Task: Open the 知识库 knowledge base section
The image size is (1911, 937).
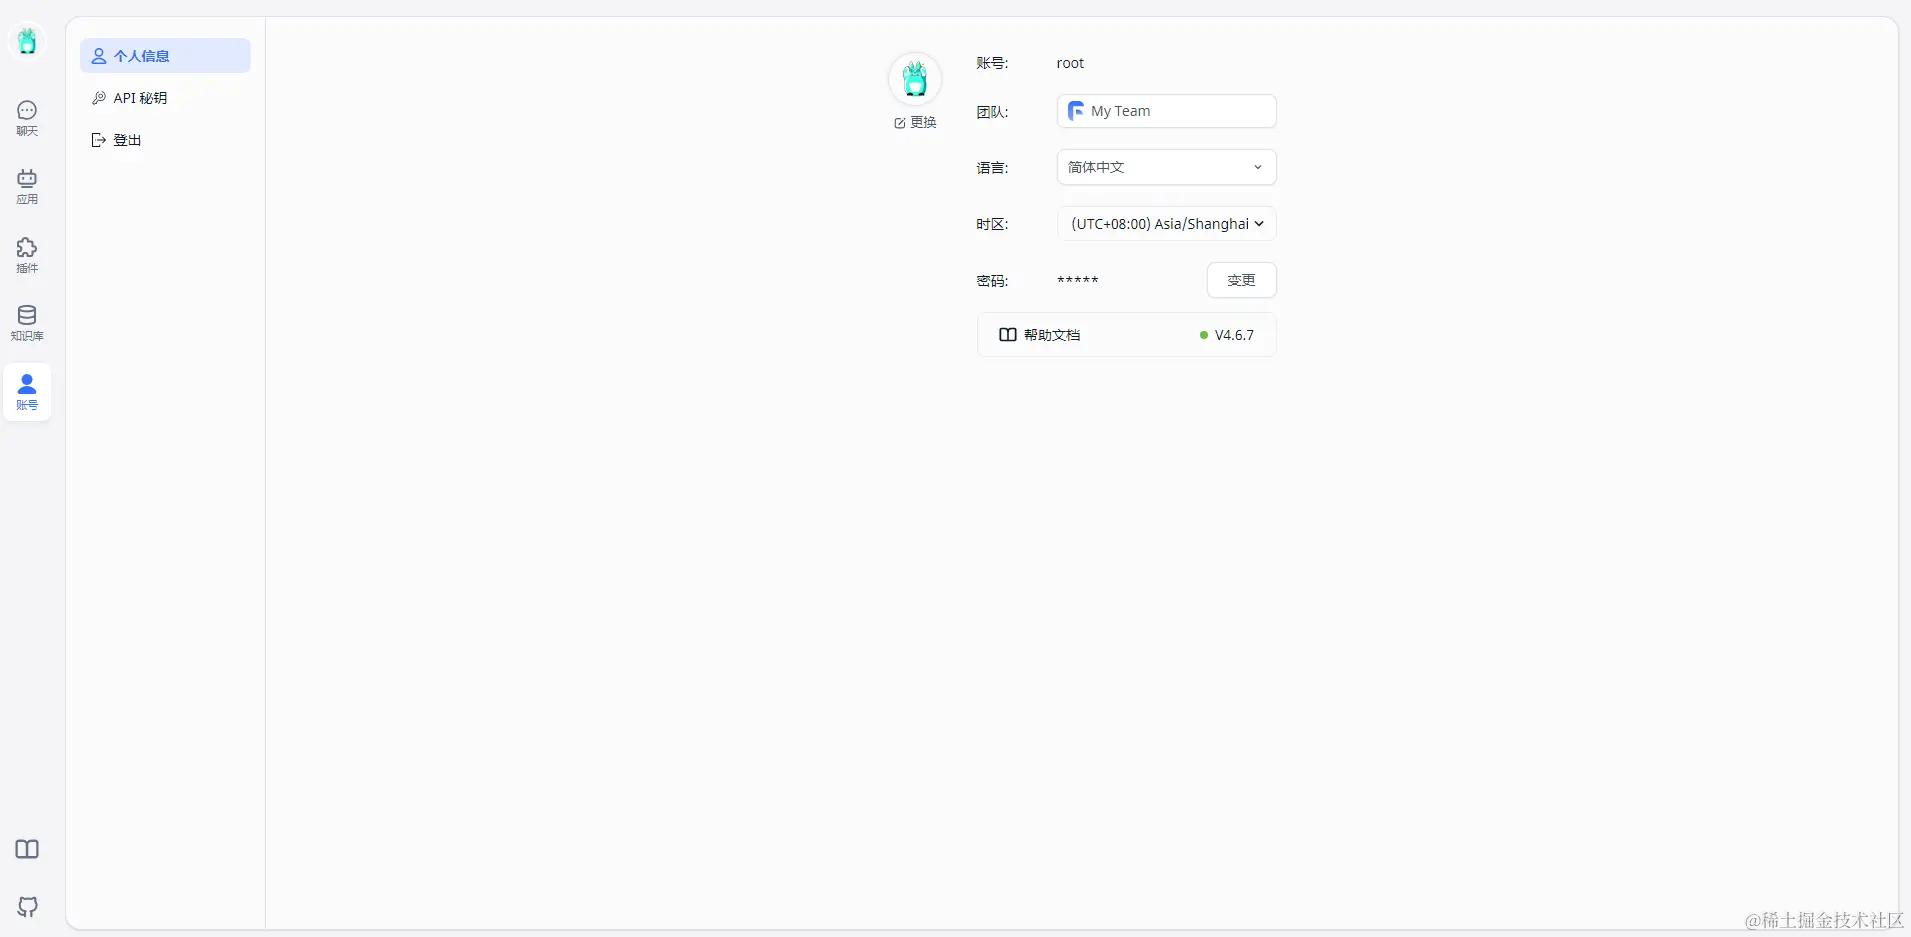Action: pyautogui.click(x=26, y=322)
